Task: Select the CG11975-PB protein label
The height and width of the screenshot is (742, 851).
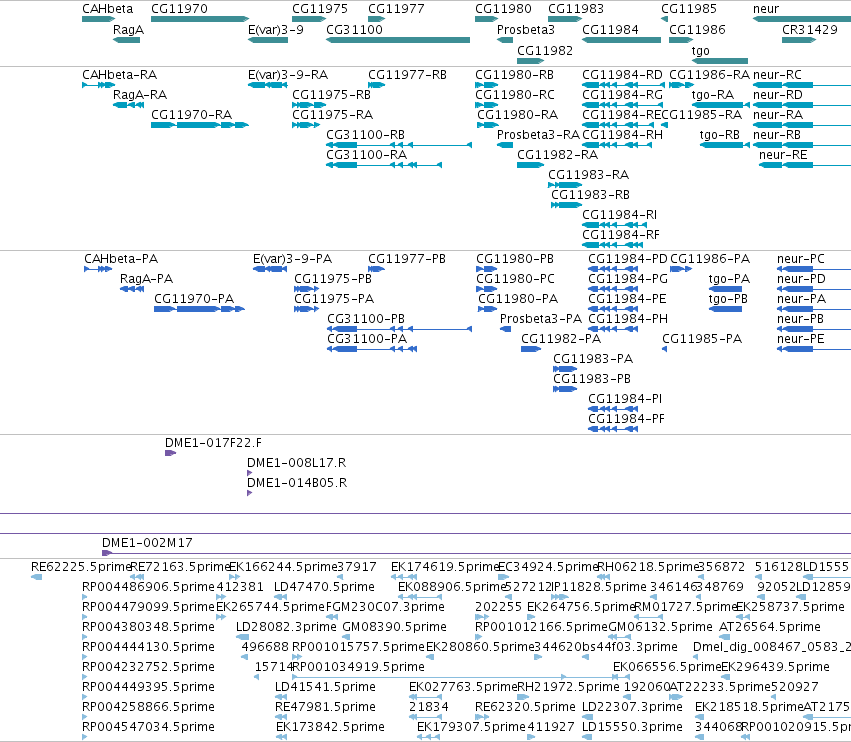Action: [x=333, y=279]
